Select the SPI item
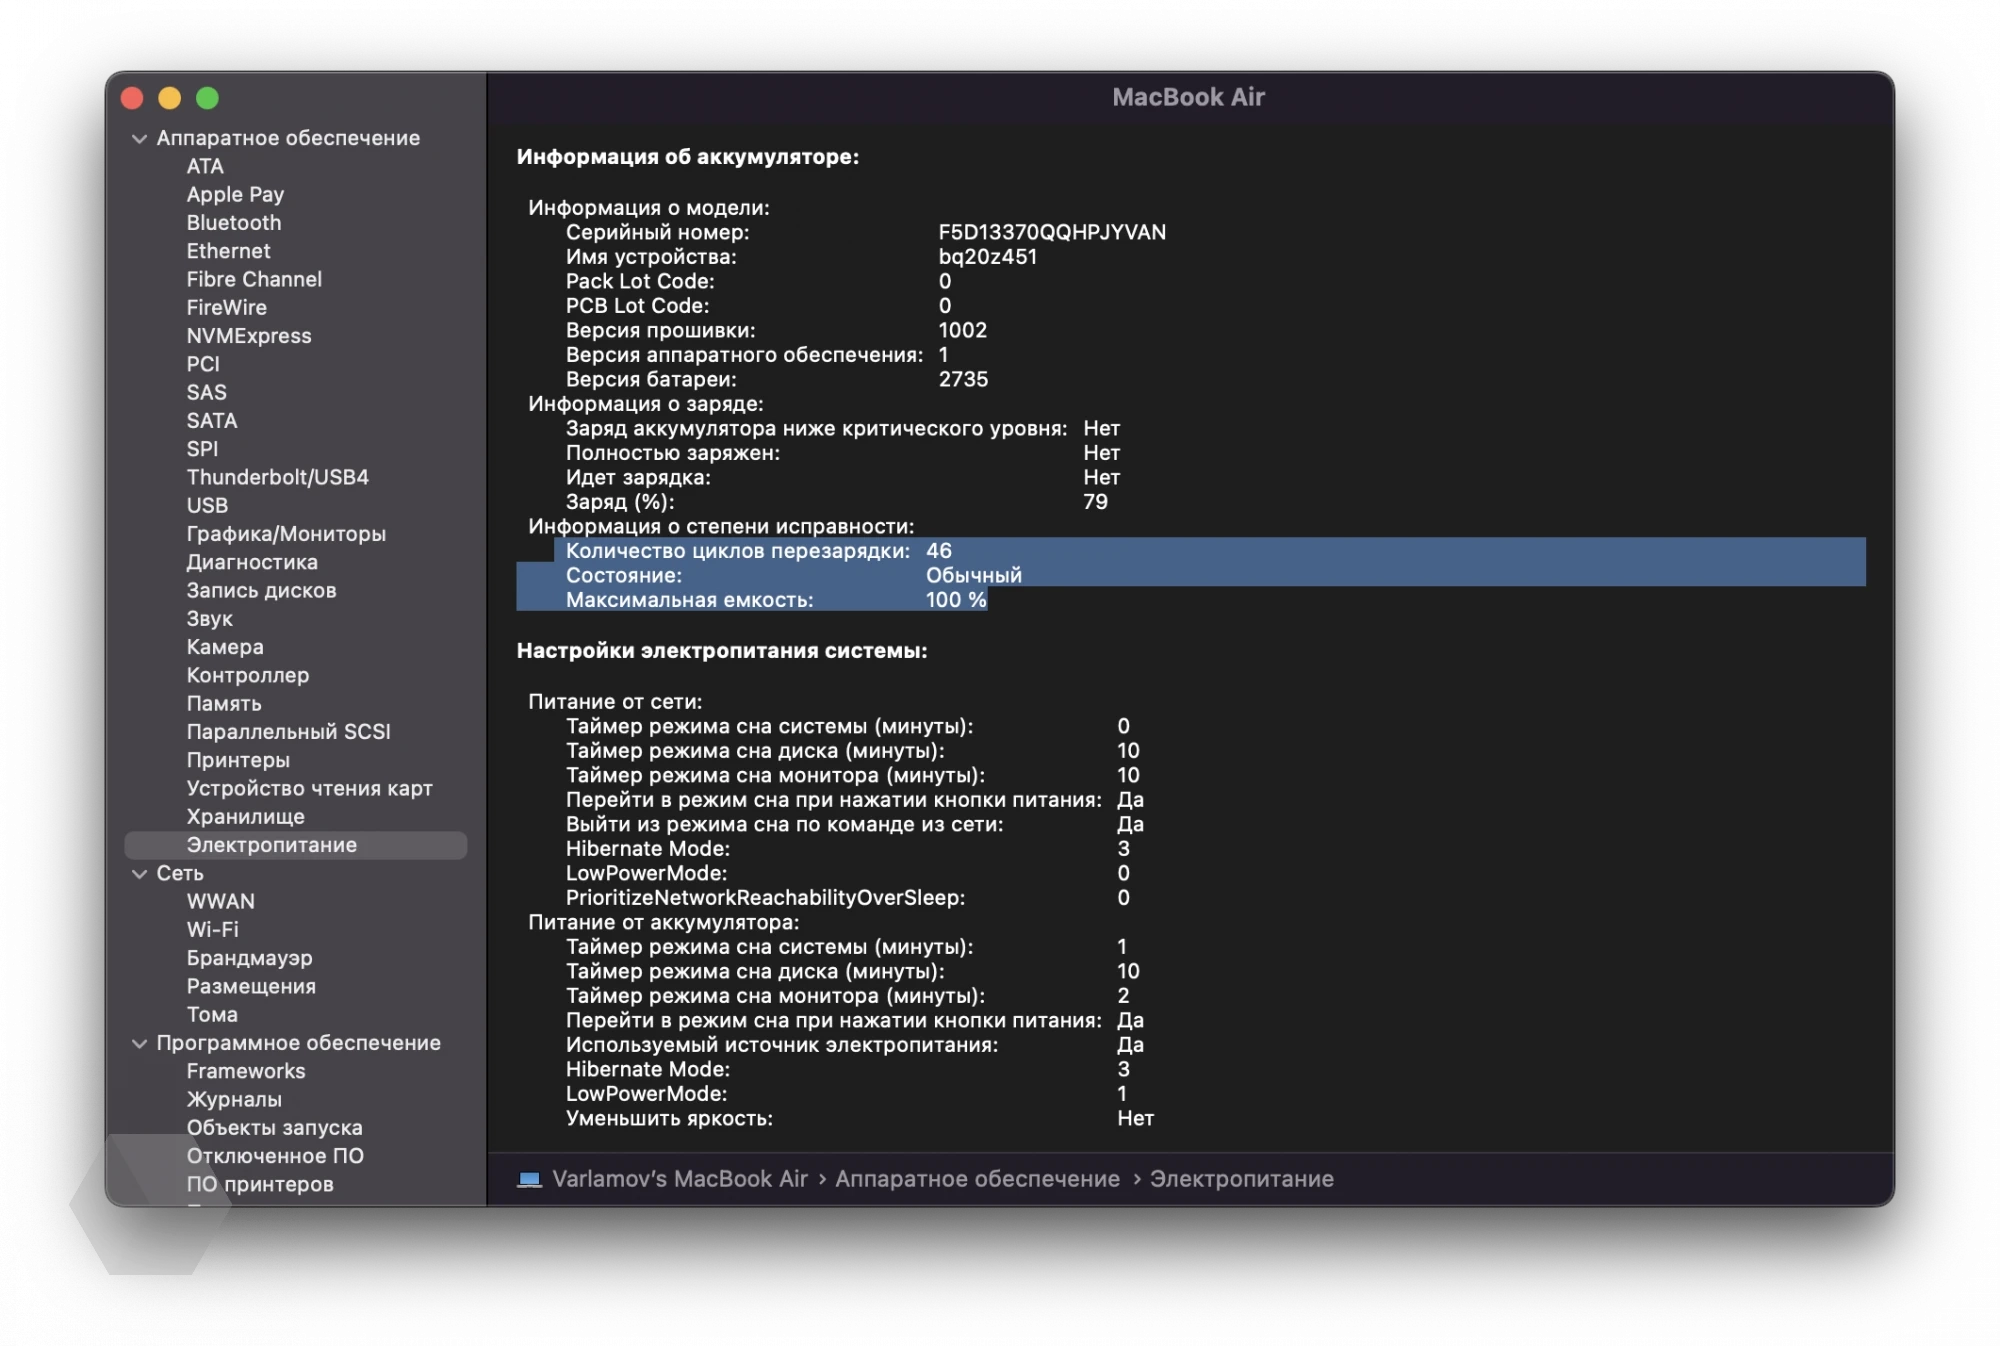The height and width of the screenshot is (1346, 2000). click(202, 449)
